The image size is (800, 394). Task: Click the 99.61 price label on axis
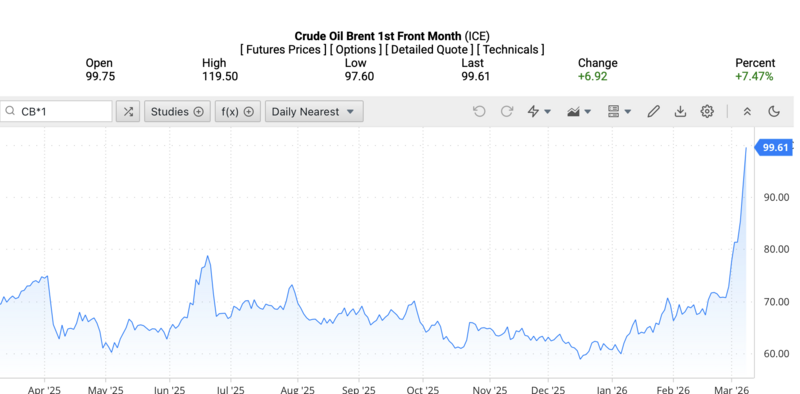point(774,148)
